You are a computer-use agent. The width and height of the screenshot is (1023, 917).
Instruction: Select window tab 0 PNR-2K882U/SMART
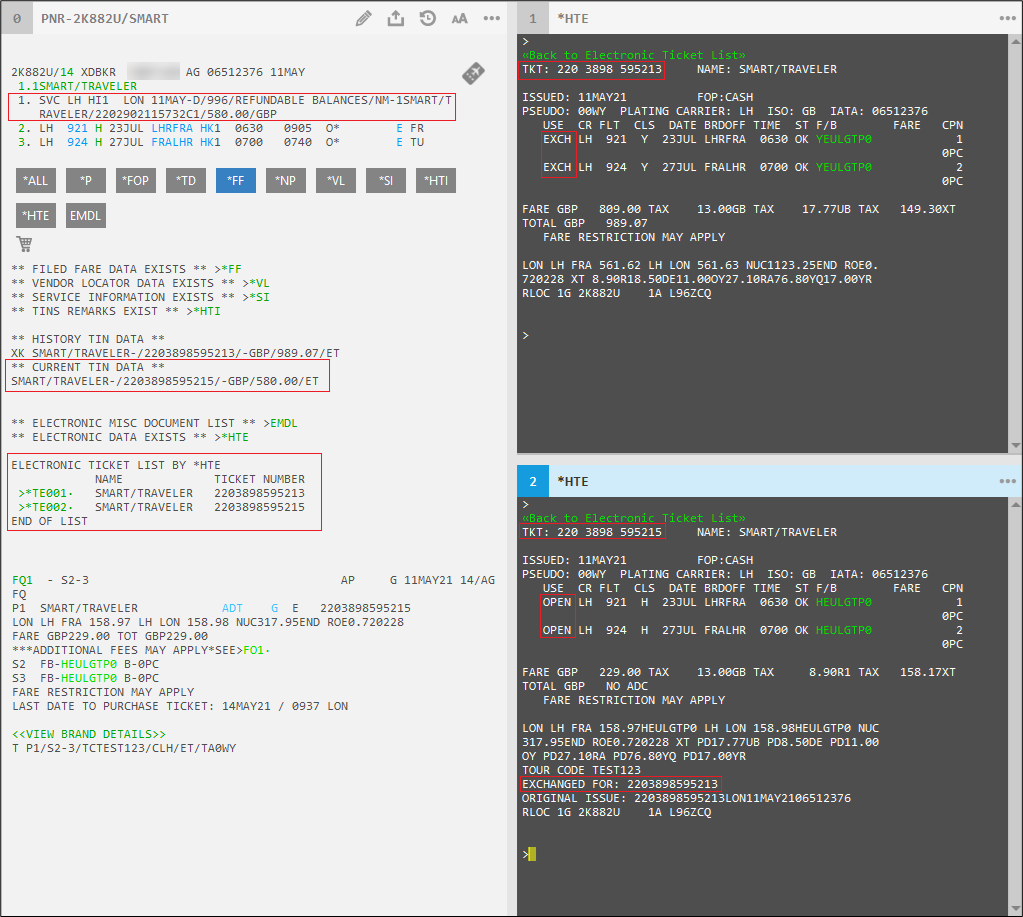(x=104, y=18)
